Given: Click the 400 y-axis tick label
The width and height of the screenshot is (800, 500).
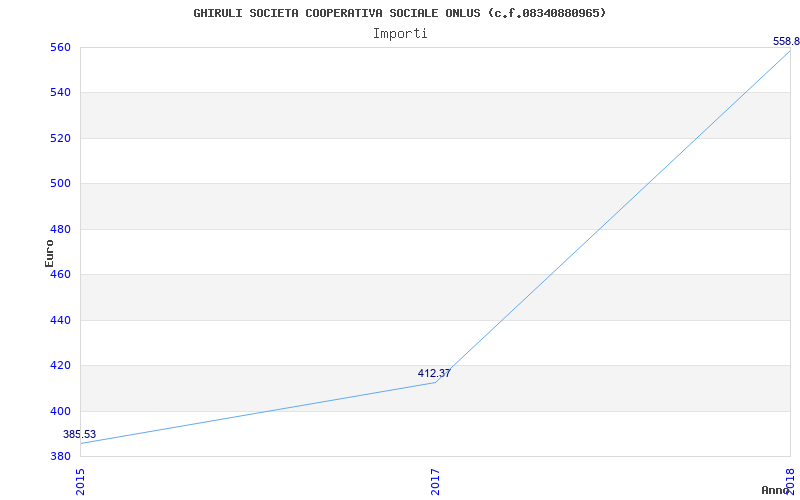Looking at the screenshot, I should 60,411.
